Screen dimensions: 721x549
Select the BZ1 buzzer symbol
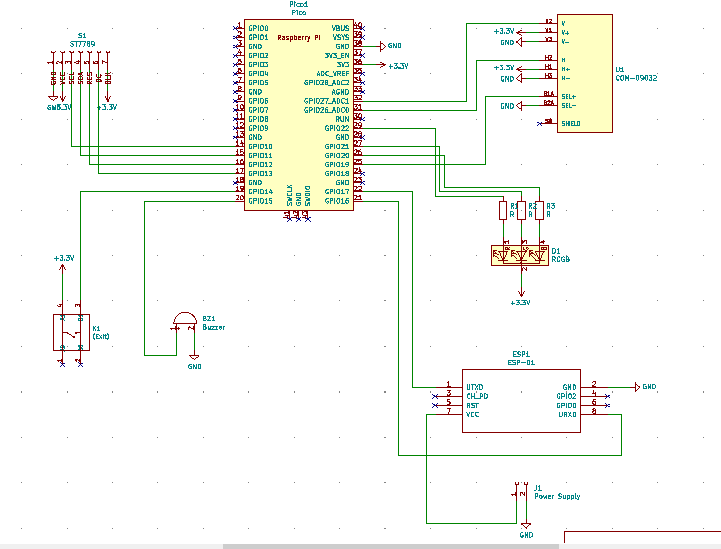(x=184, y=321)
